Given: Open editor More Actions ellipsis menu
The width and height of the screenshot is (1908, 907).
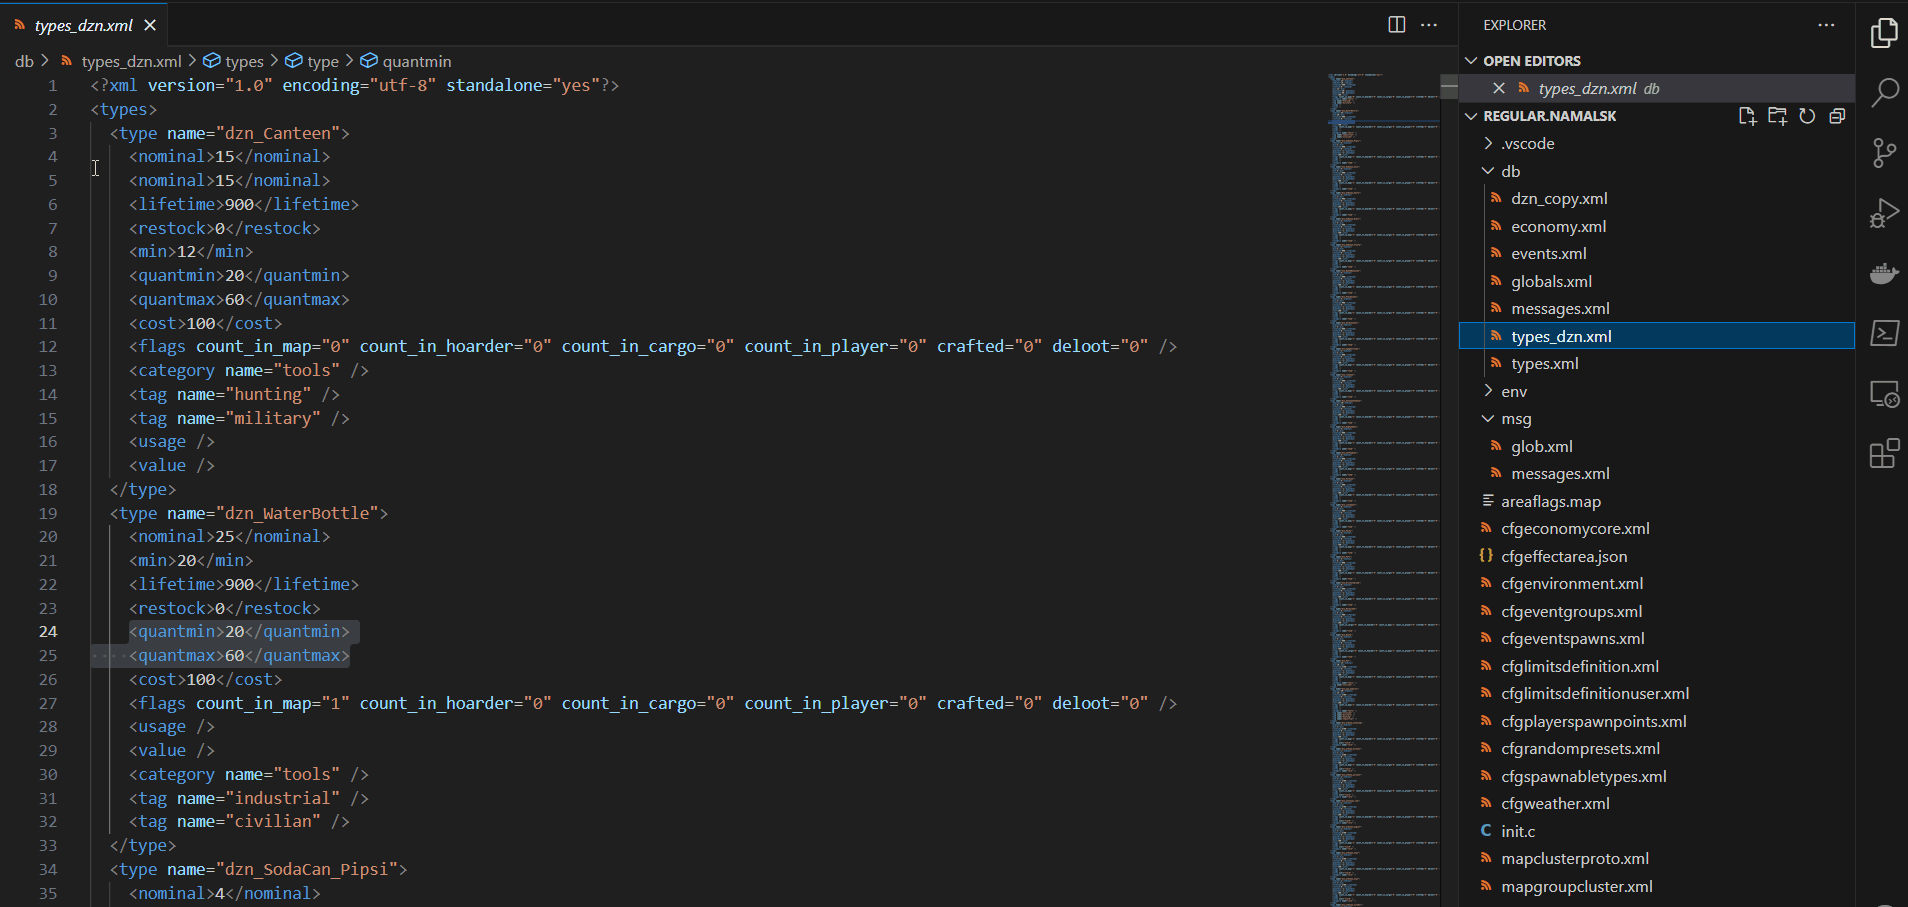Looking at the screenshot, I should tap(1429, 25).
